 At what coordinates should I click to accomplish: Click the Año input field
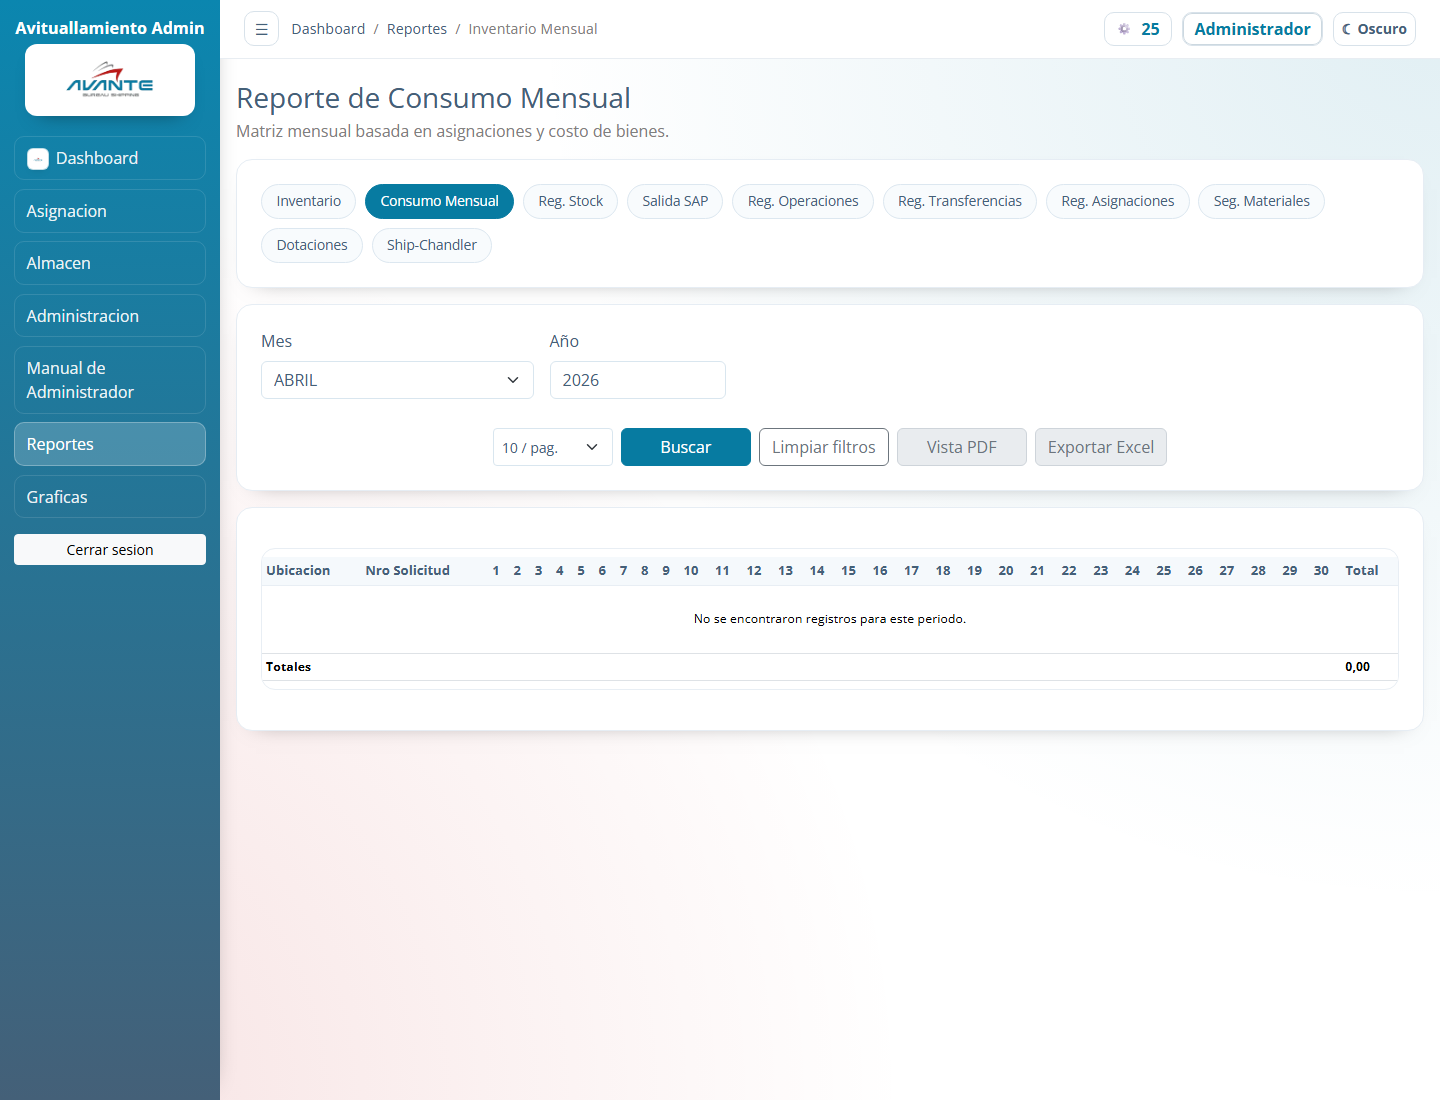point(637,380)
